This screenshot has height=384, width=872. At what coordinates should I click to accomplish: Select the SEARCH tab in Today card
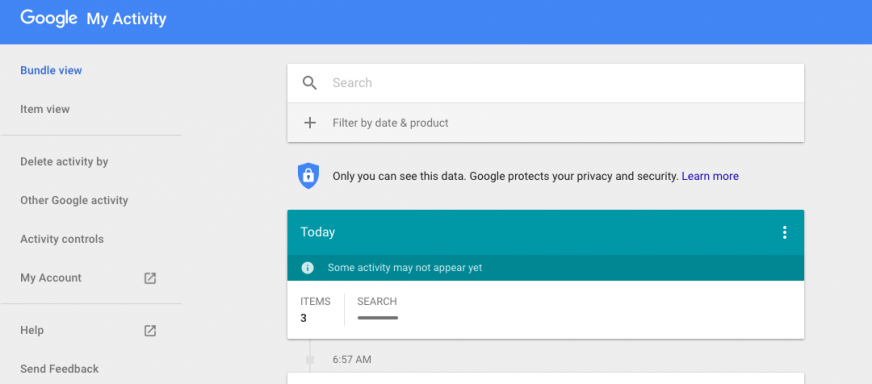(x=377, y=308)
